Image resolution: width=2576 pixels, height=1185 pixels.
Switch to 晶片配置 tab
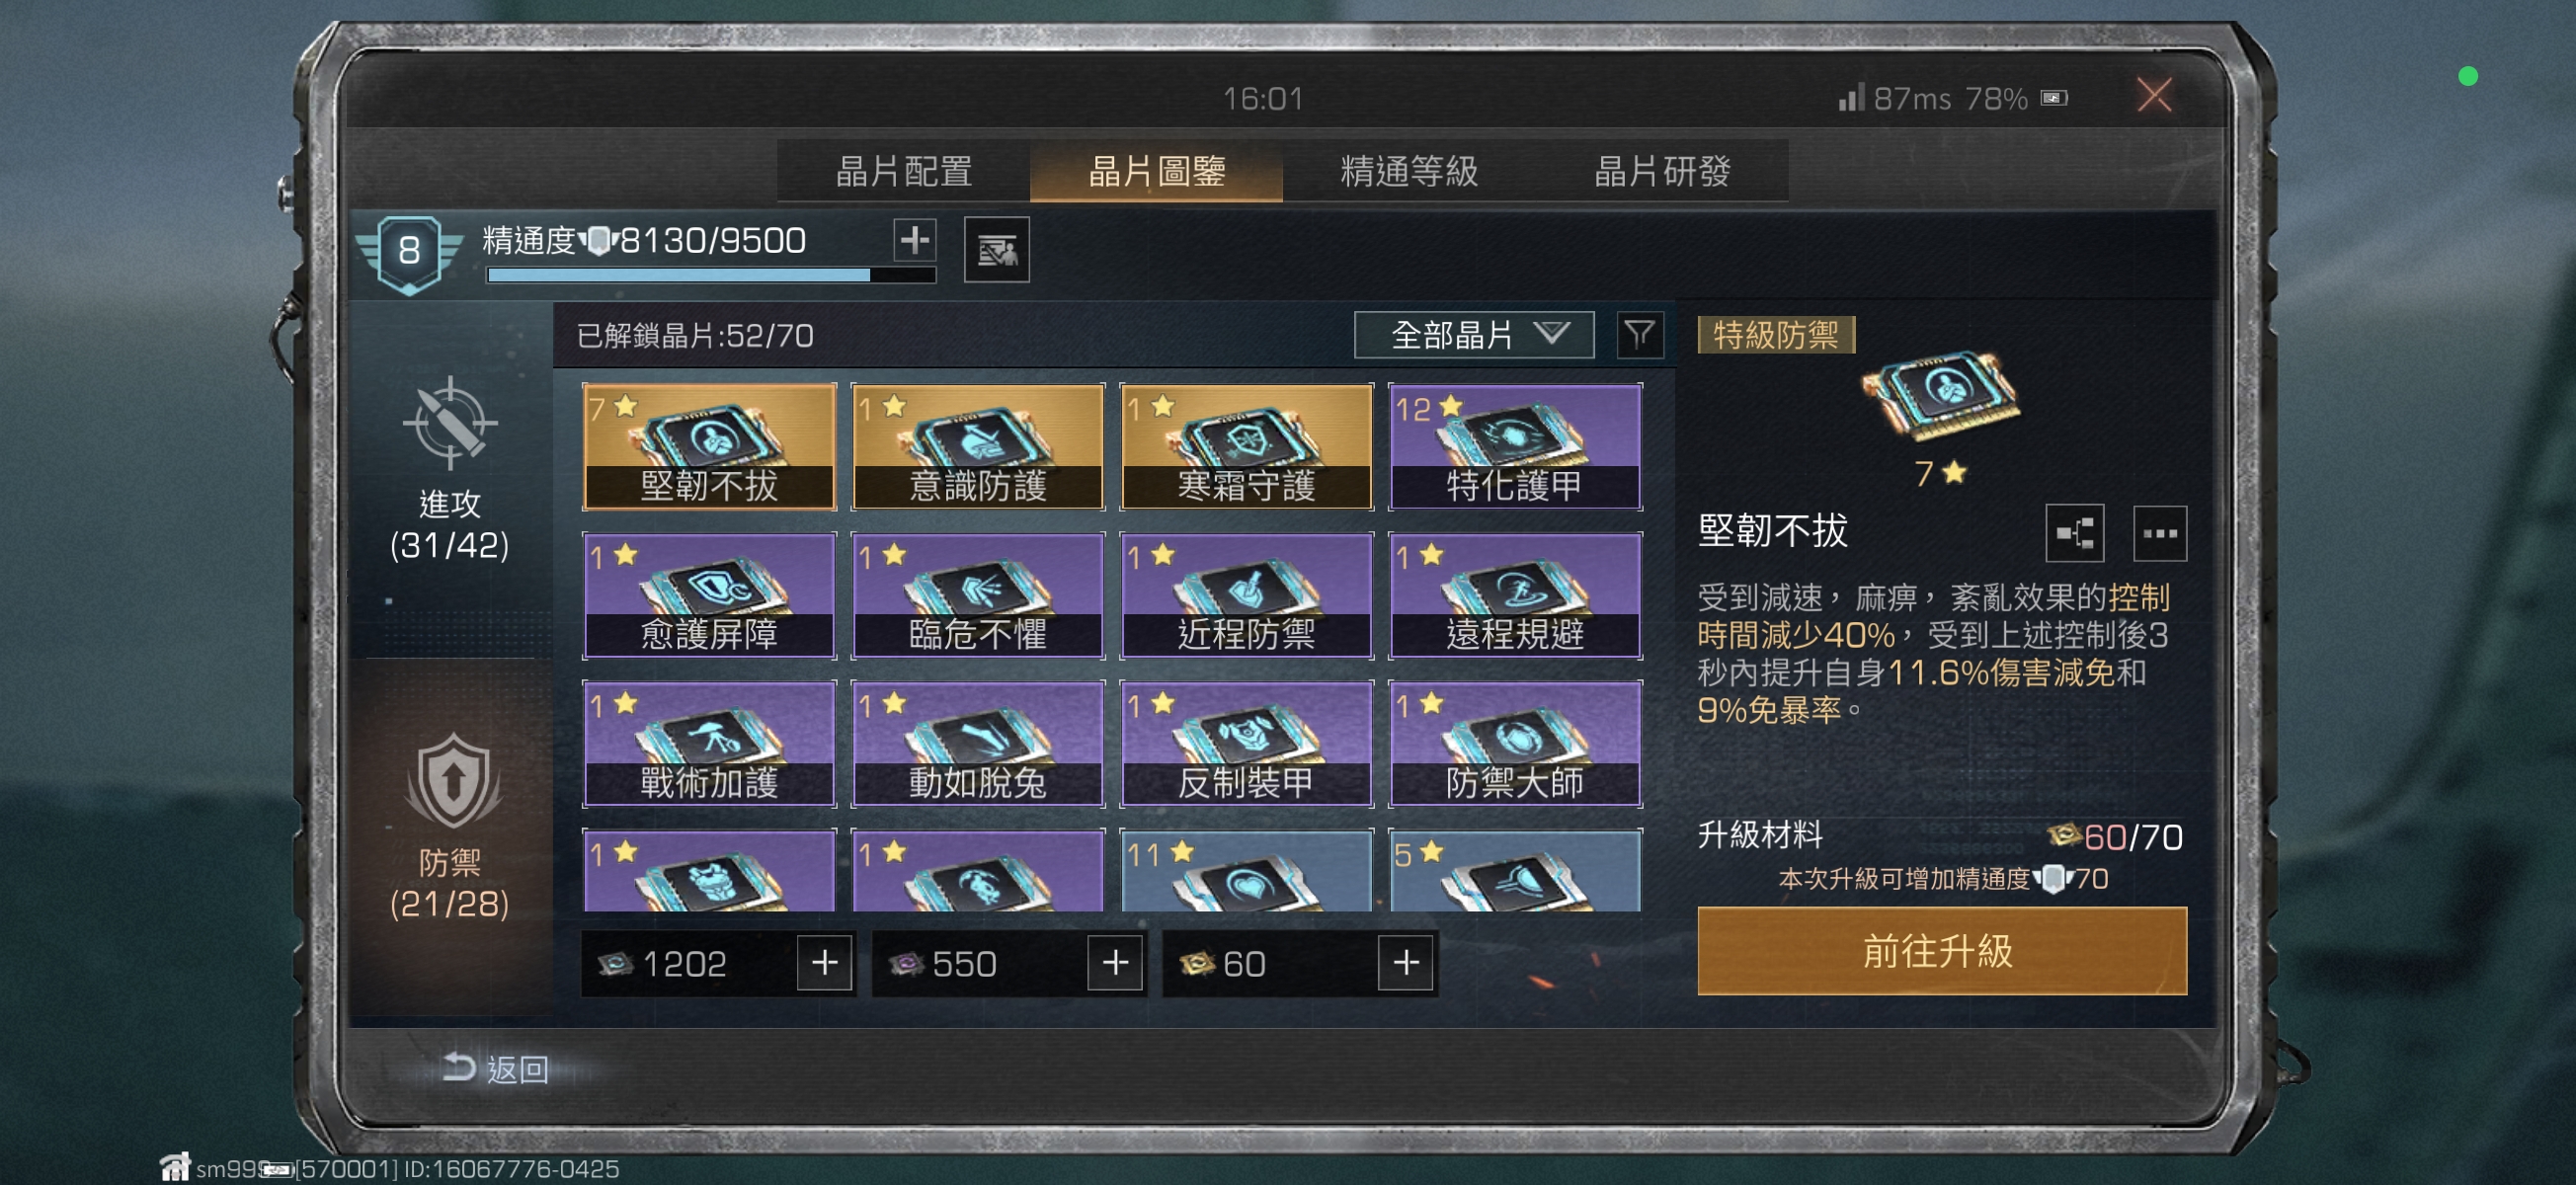[x=903, y=171]
